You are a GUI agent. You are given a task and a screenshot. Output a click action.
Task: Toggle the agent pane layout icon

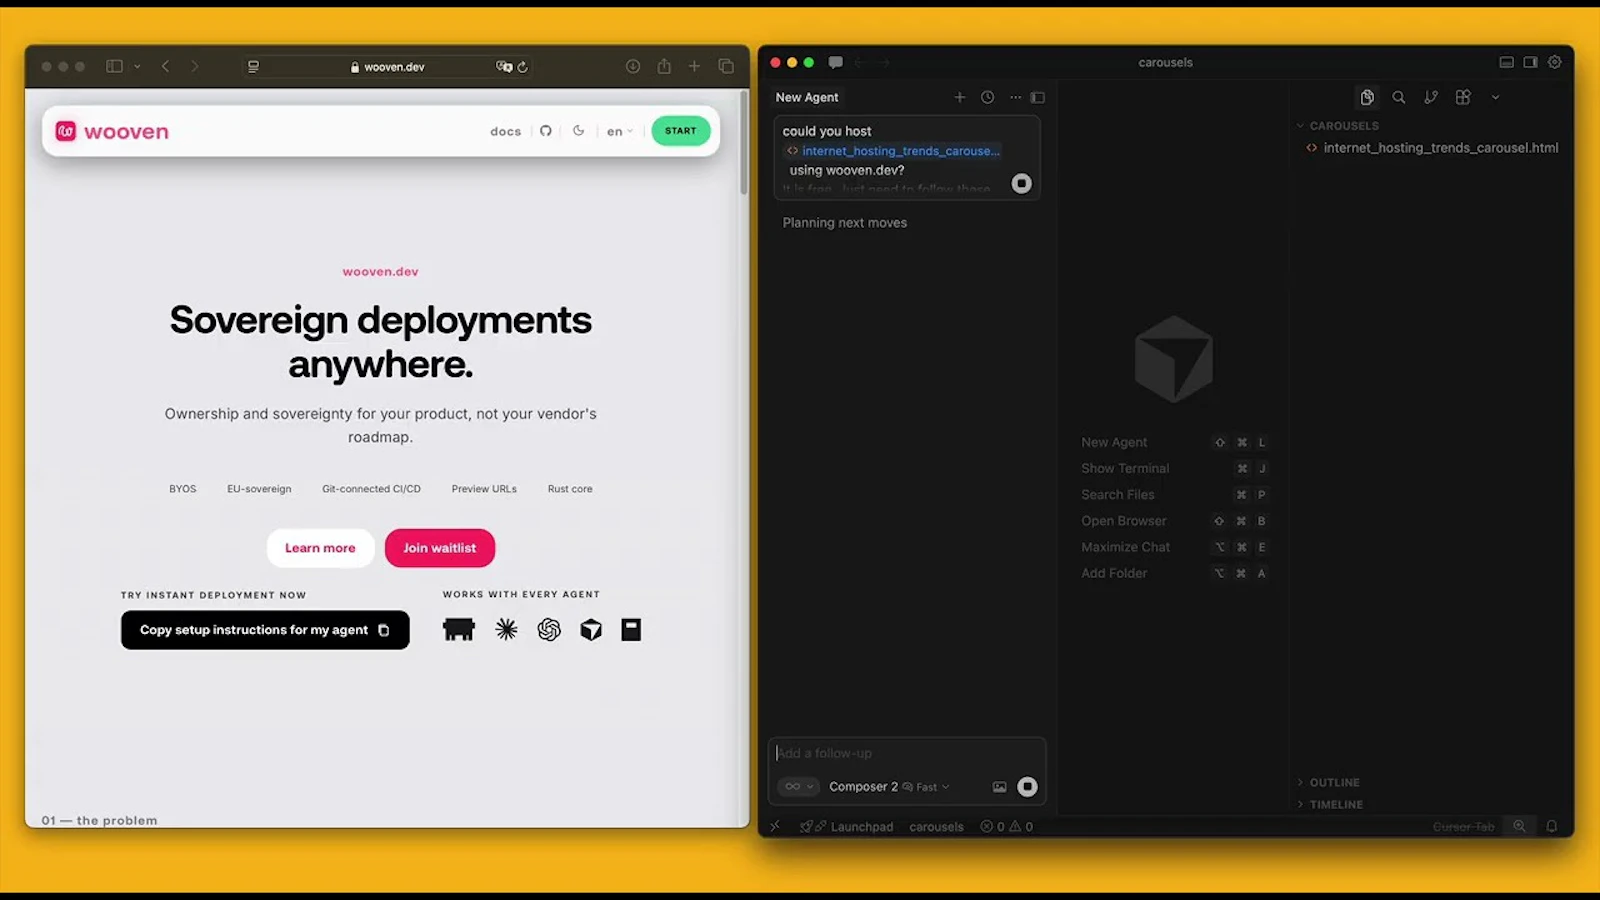[x=1038, y=97]
